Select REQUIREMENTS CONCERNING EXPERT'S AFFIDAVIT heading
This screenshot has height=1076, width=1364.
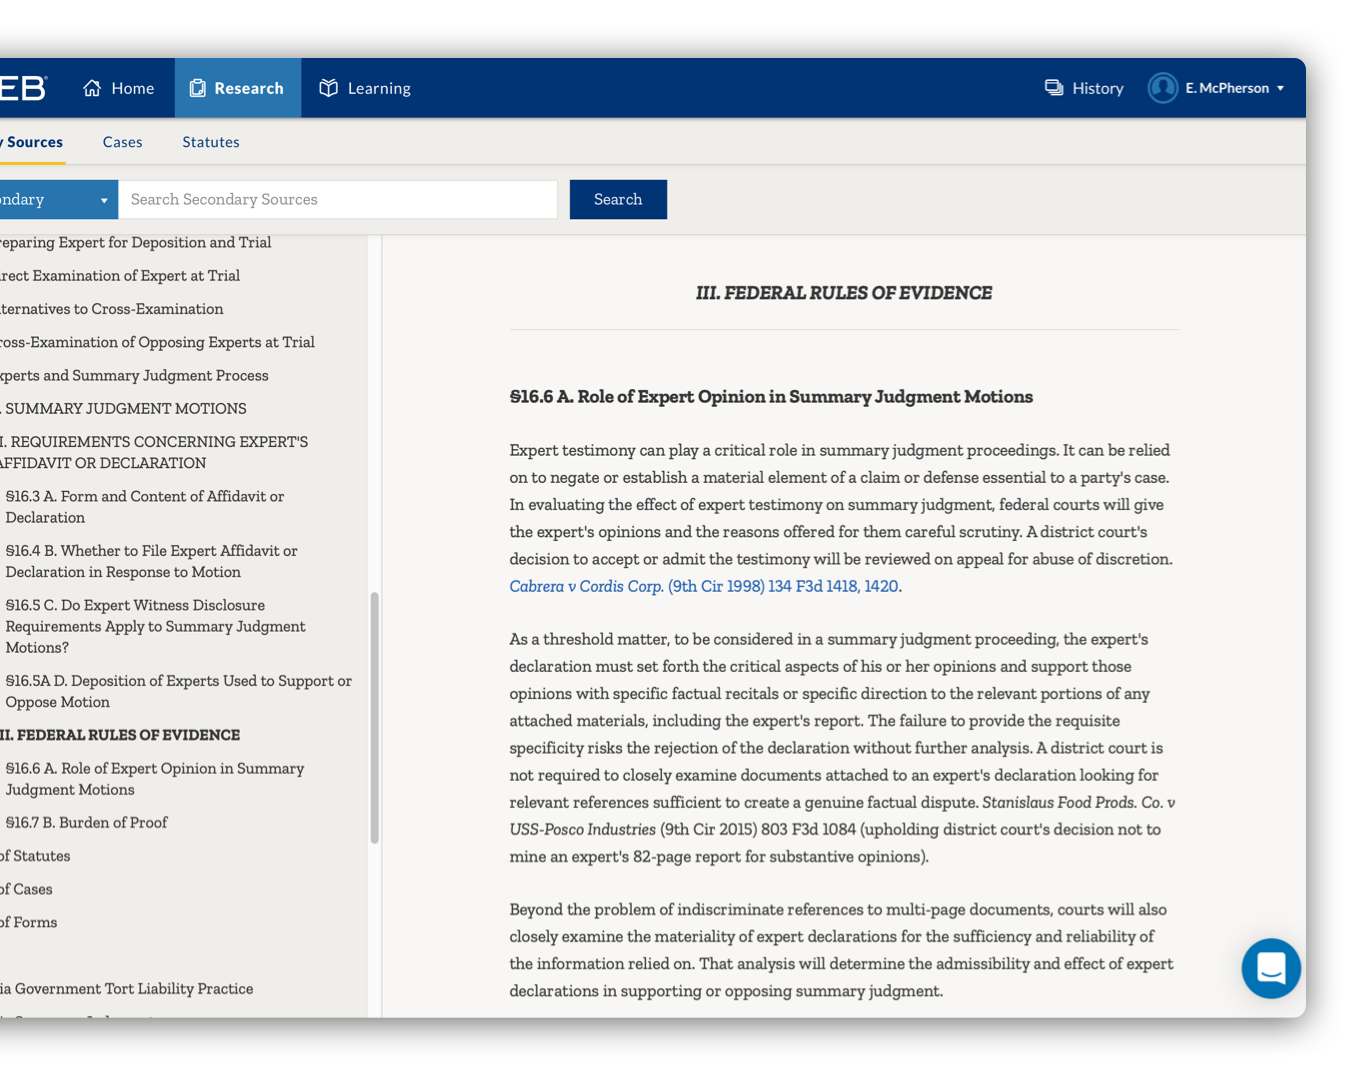coord(154,453)
